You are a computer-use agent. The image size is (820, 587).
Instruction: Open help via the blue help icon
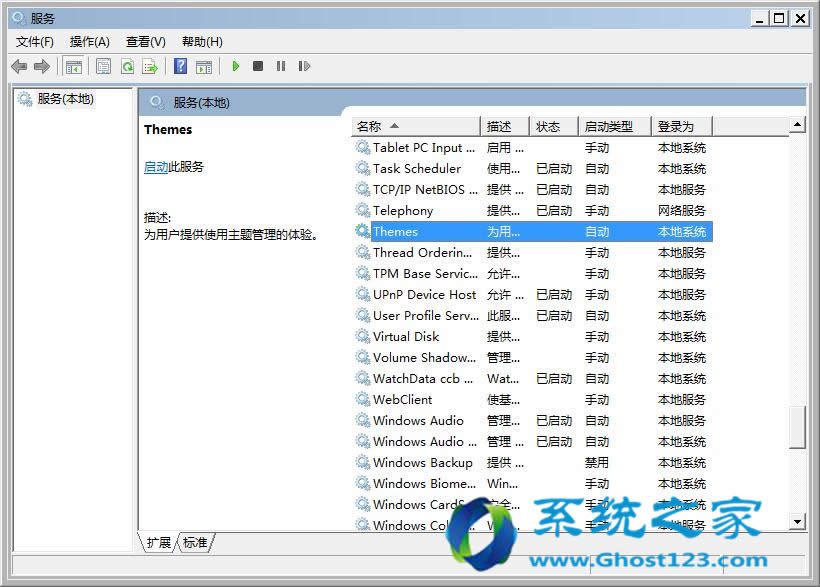(x=179, y=66)
